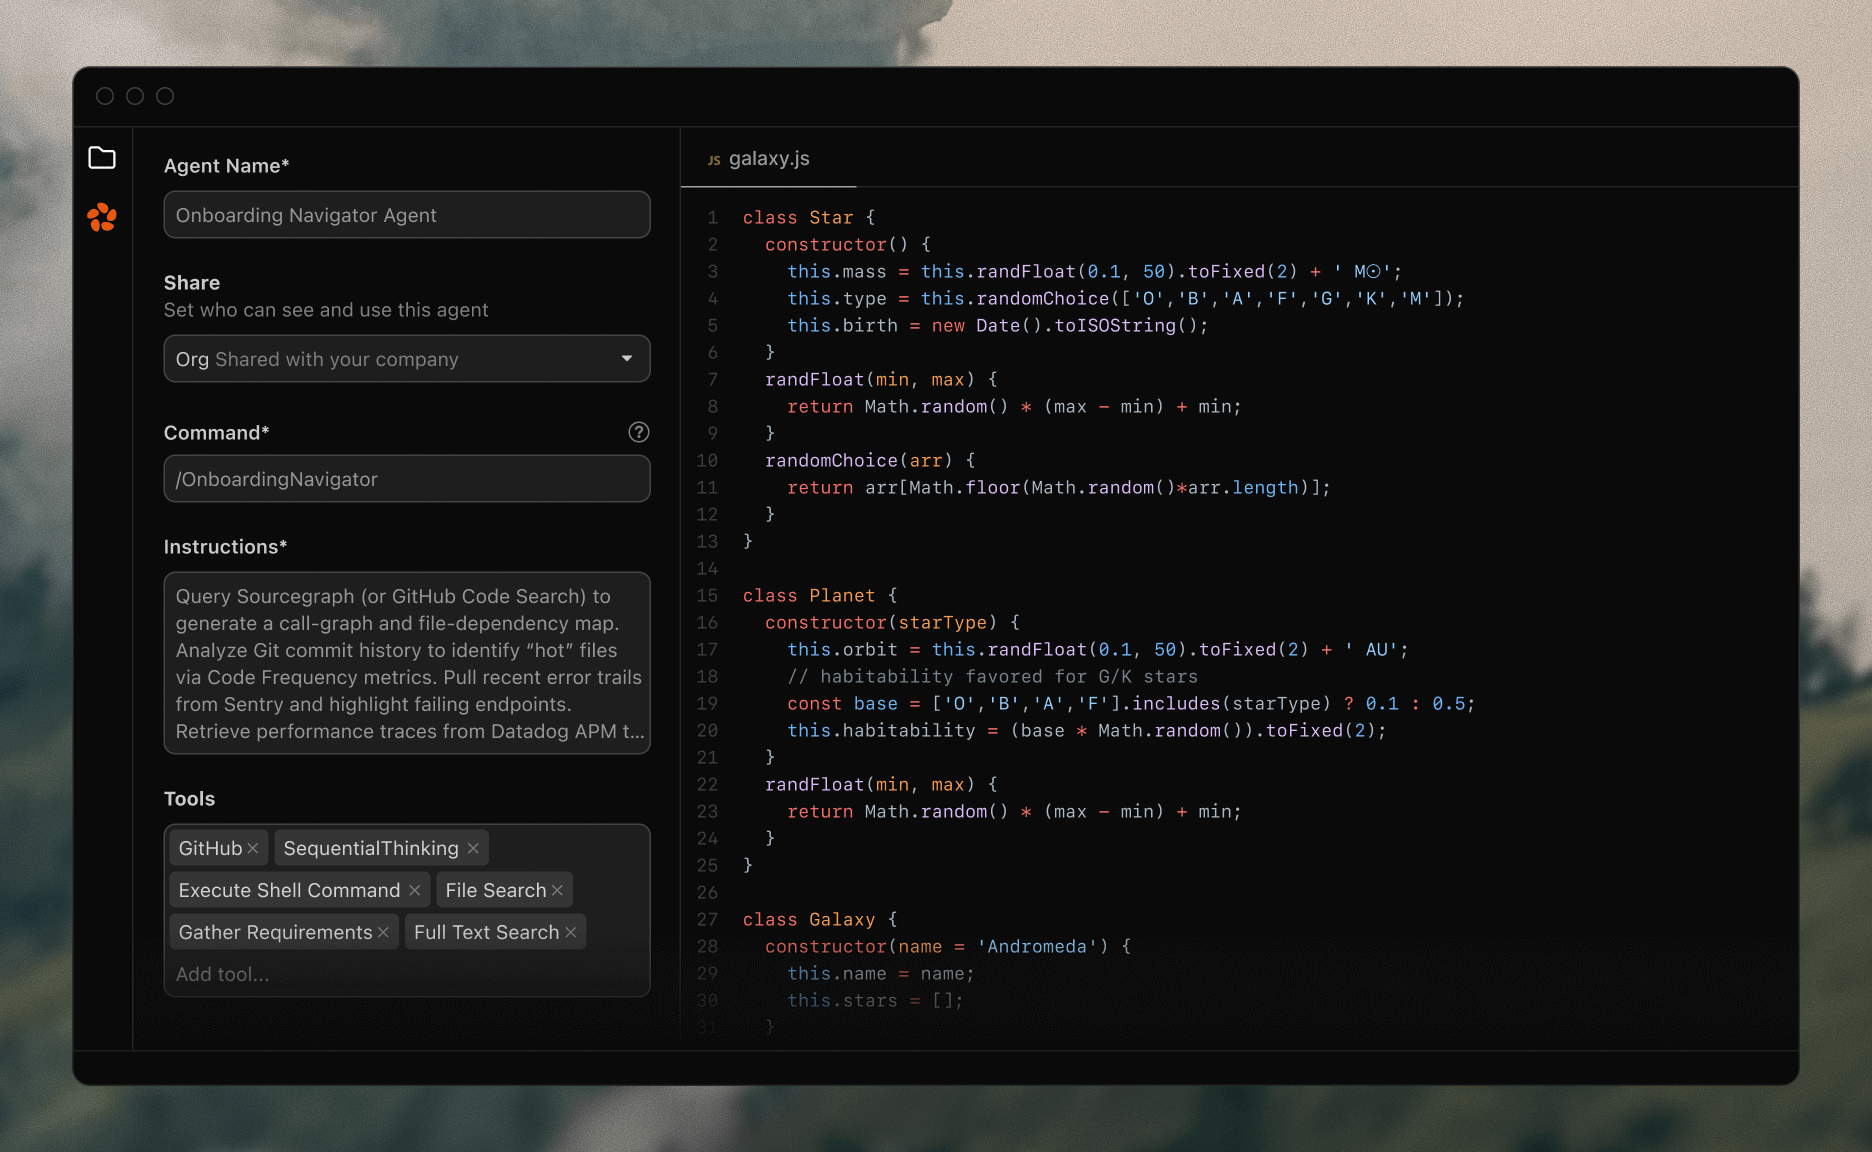Click line 1 in the code editor
Viewport: 1872px width, 1152px height.
click(810, 217)
